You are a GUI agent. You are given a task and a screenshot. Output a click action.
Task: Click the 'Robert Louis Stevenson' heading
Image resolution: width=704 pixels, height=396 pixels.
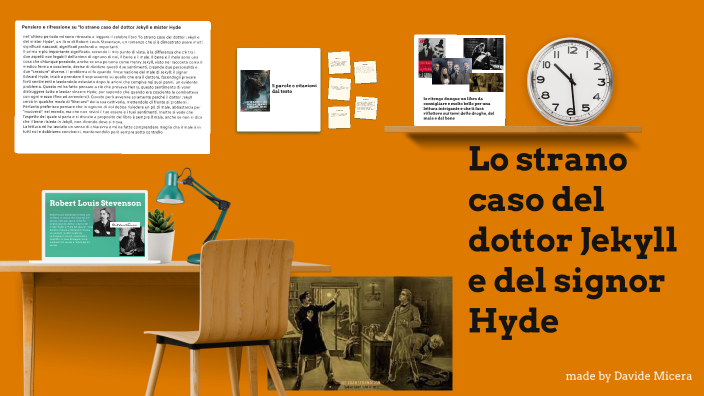(x=95, y=203)
